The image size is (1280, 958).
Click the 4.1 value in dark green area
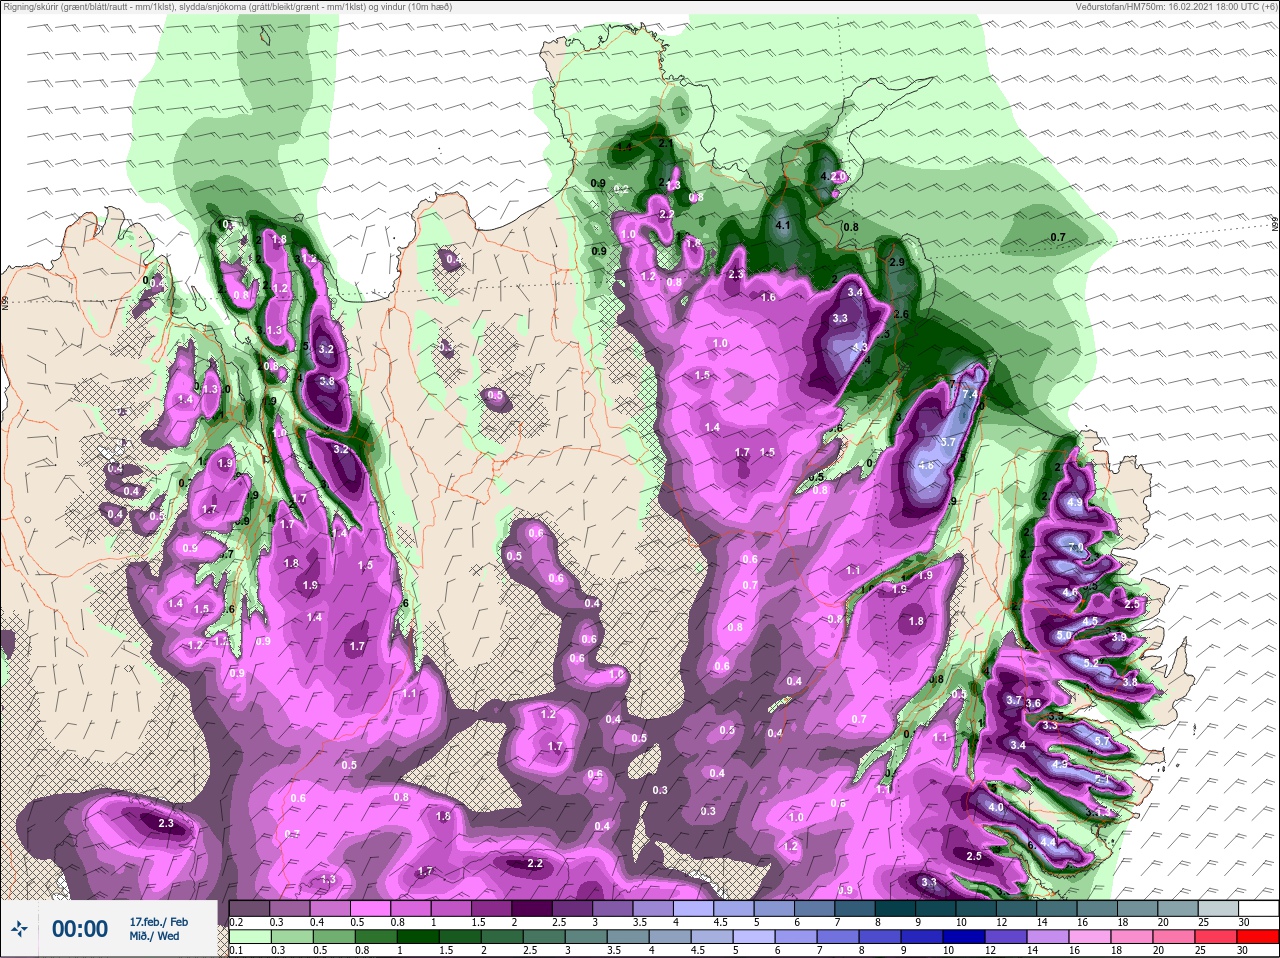[783, 226]
